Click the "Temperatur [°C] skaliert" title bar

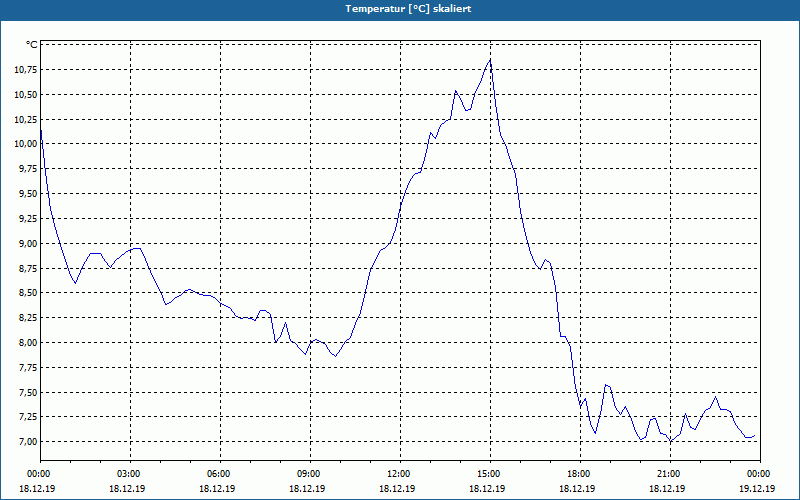(400, 9)
